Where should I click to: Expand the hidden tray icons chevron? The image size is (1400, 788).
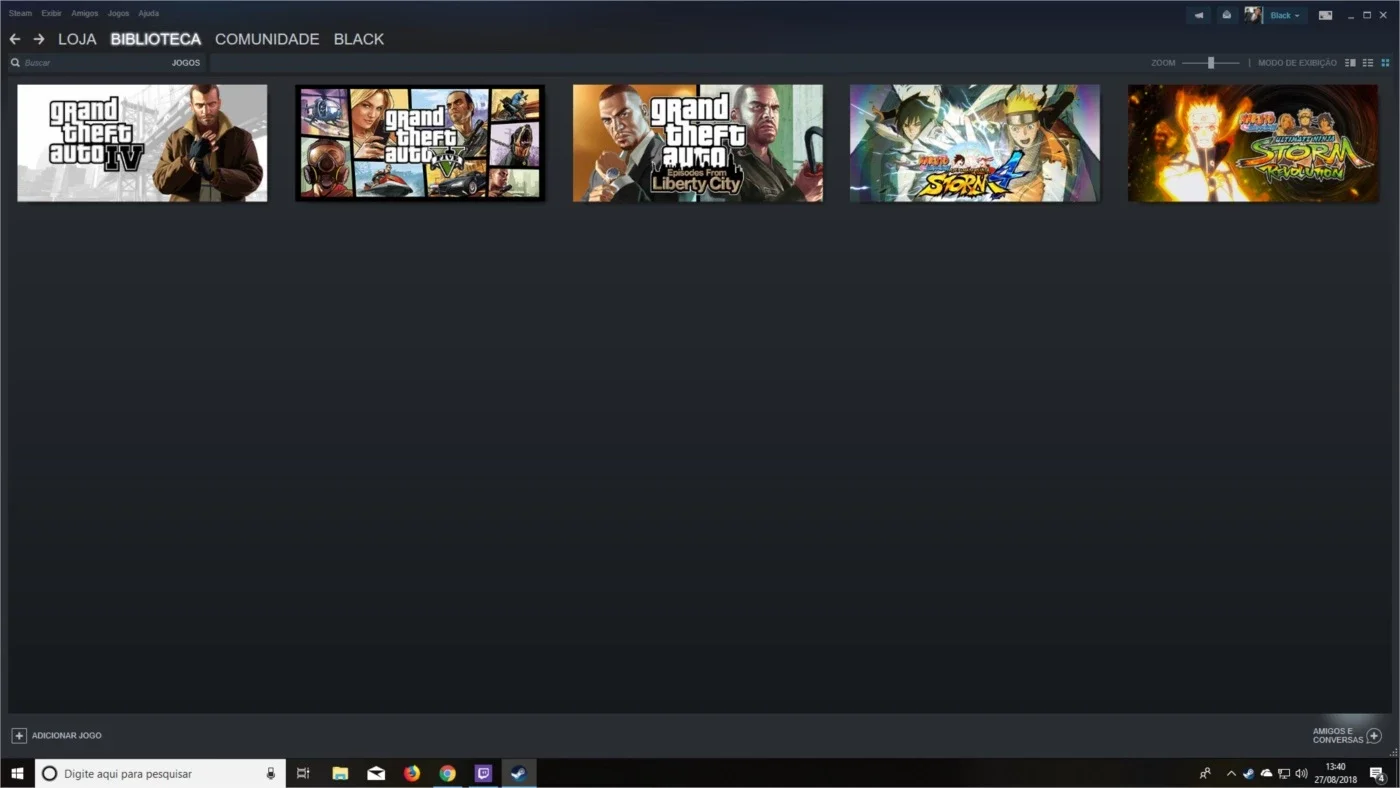[1231, 773]
